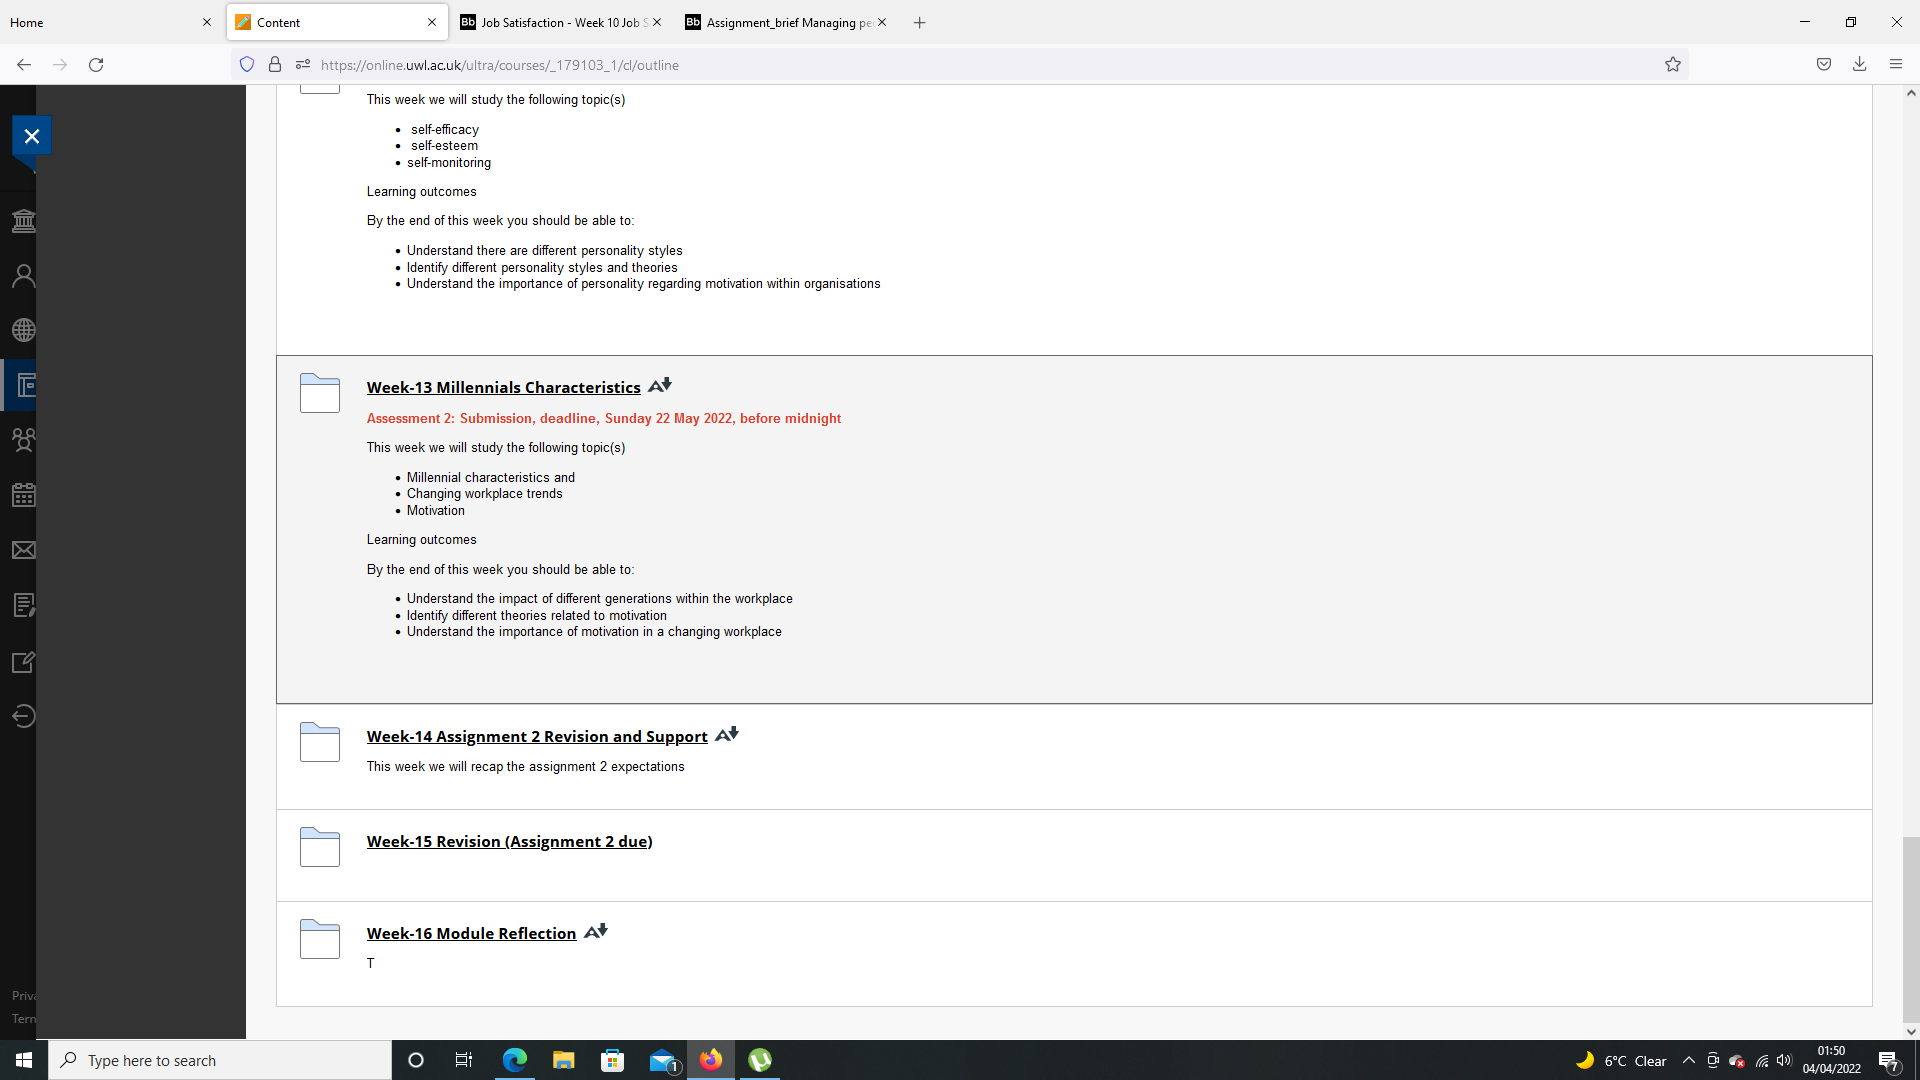Screen dimensions: 1920x1080
Task: Click tracking protection shield icon
Action: coord(247,64)
